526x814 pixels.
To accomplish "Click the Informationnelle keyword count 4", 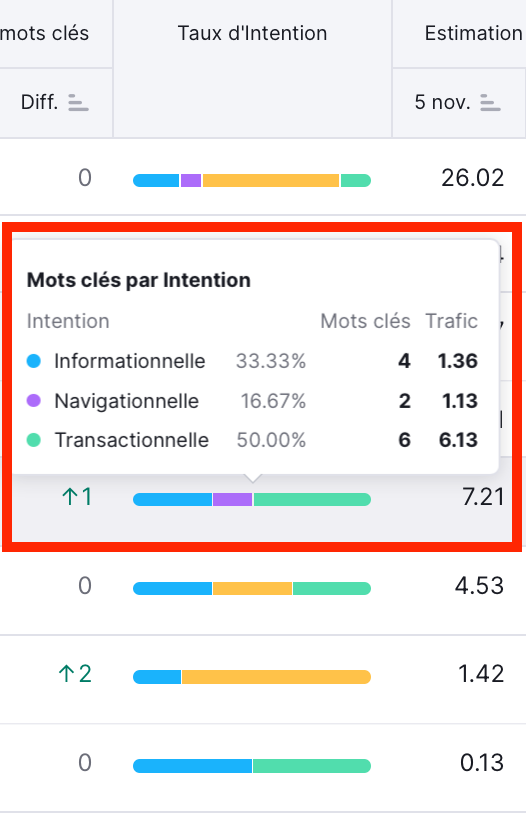I will (404, 361).
